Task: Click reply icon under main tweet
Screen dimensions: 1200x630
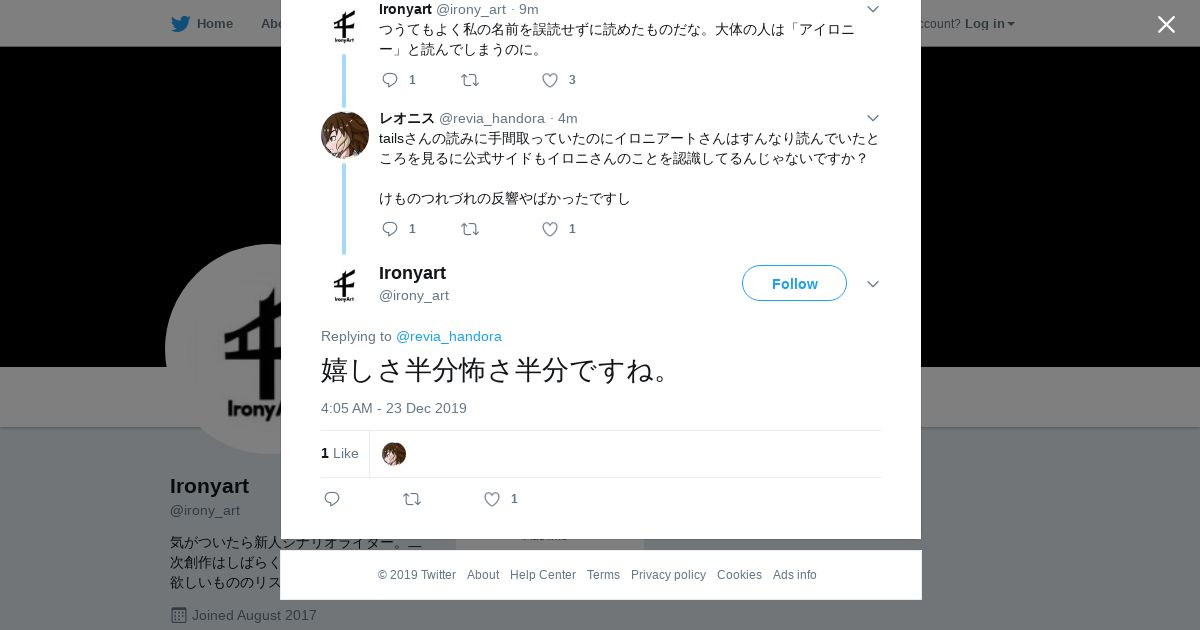Action: click(x=332, y=499)
